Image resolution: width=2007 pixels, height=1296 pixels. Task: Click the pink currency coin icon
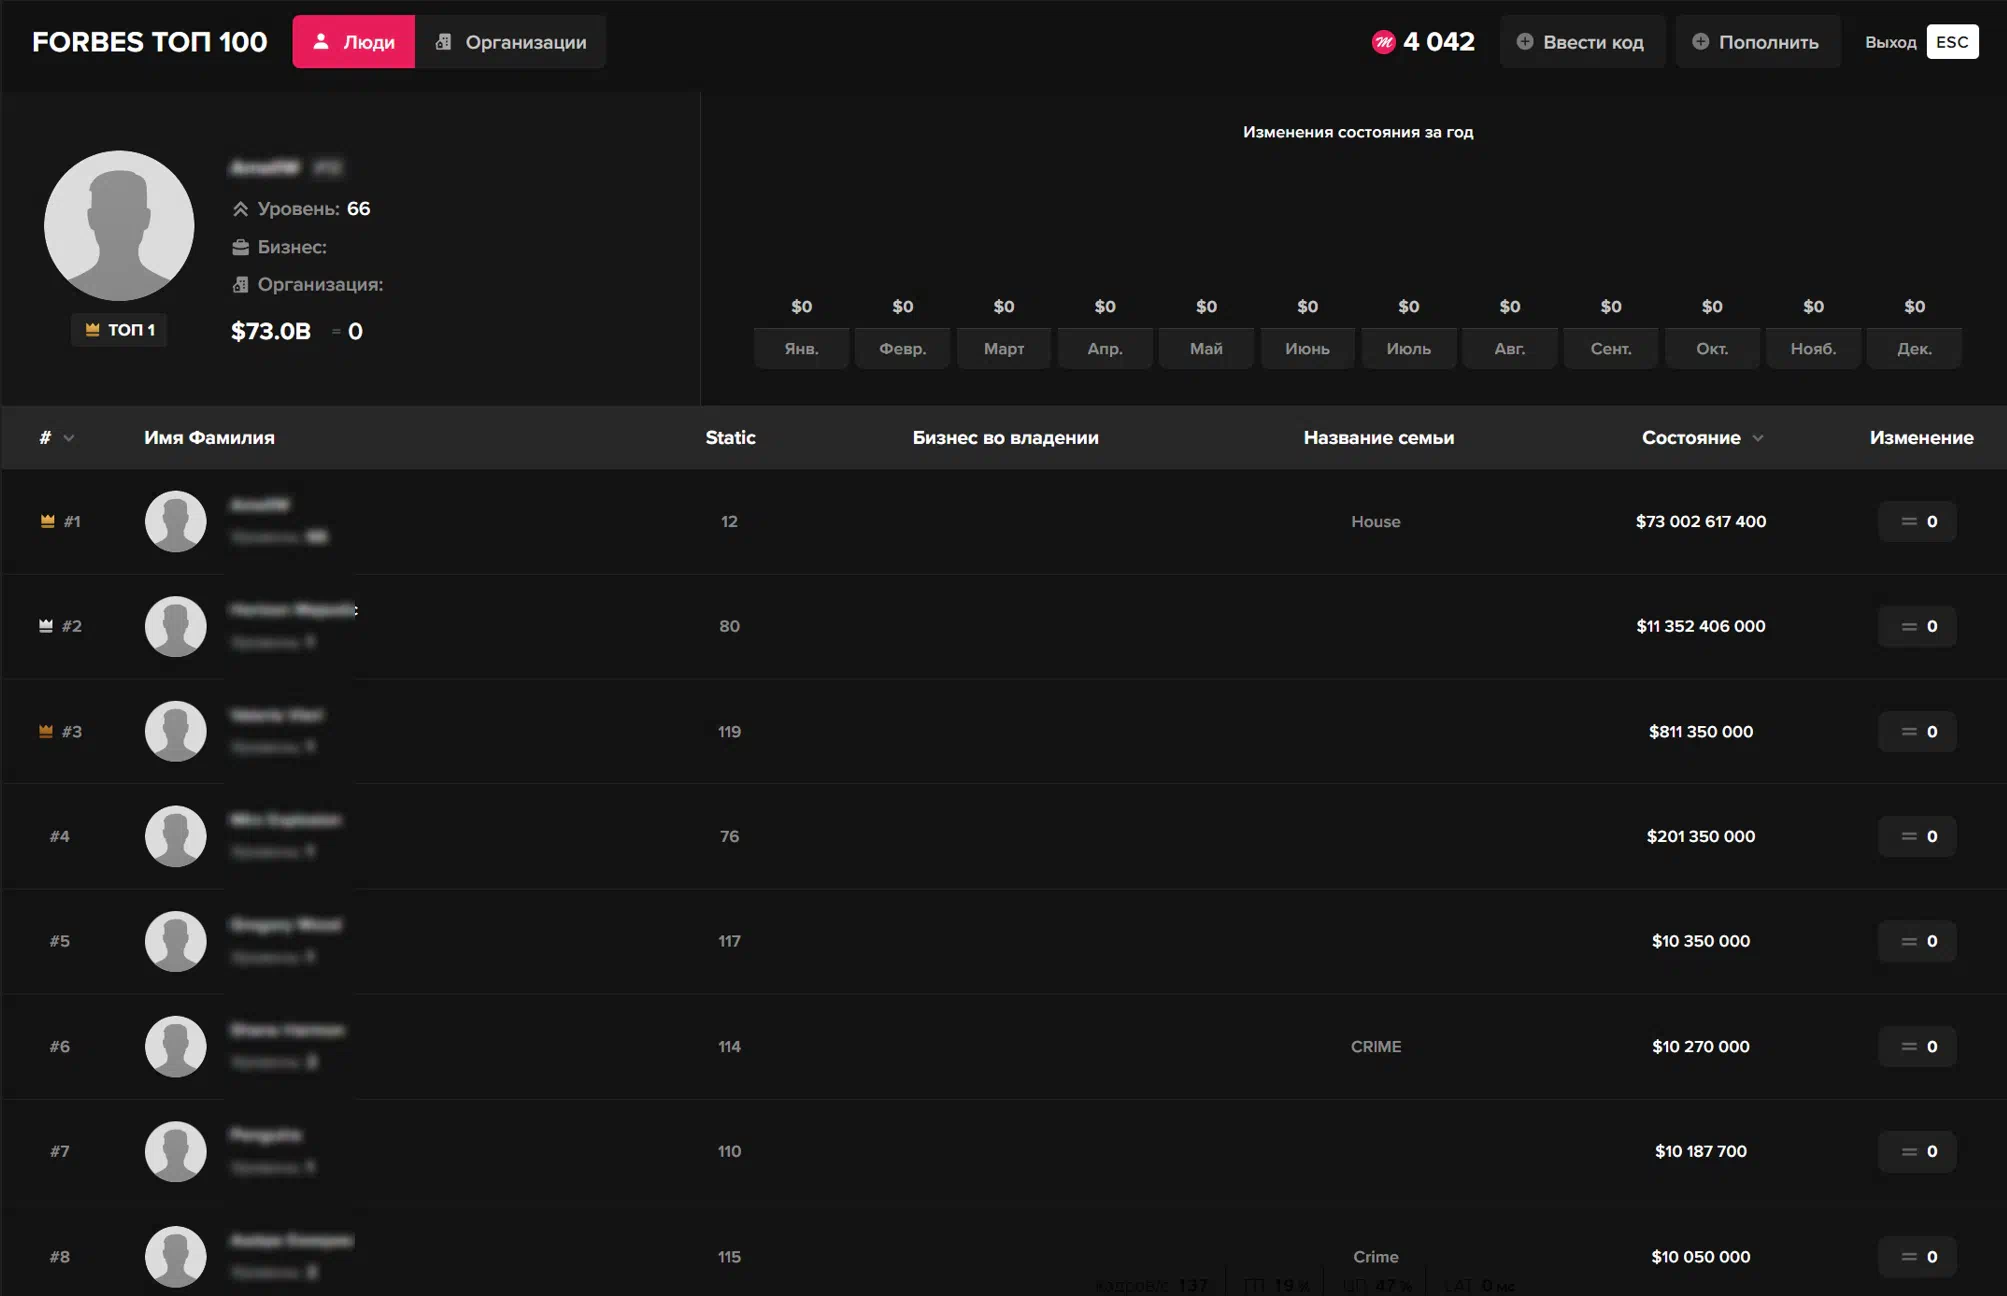pos(1383,42)
